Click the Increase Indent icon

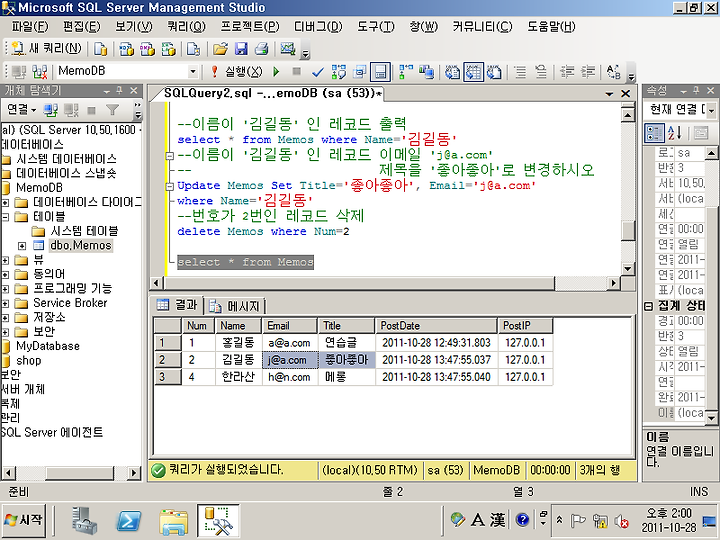point(588,72)
